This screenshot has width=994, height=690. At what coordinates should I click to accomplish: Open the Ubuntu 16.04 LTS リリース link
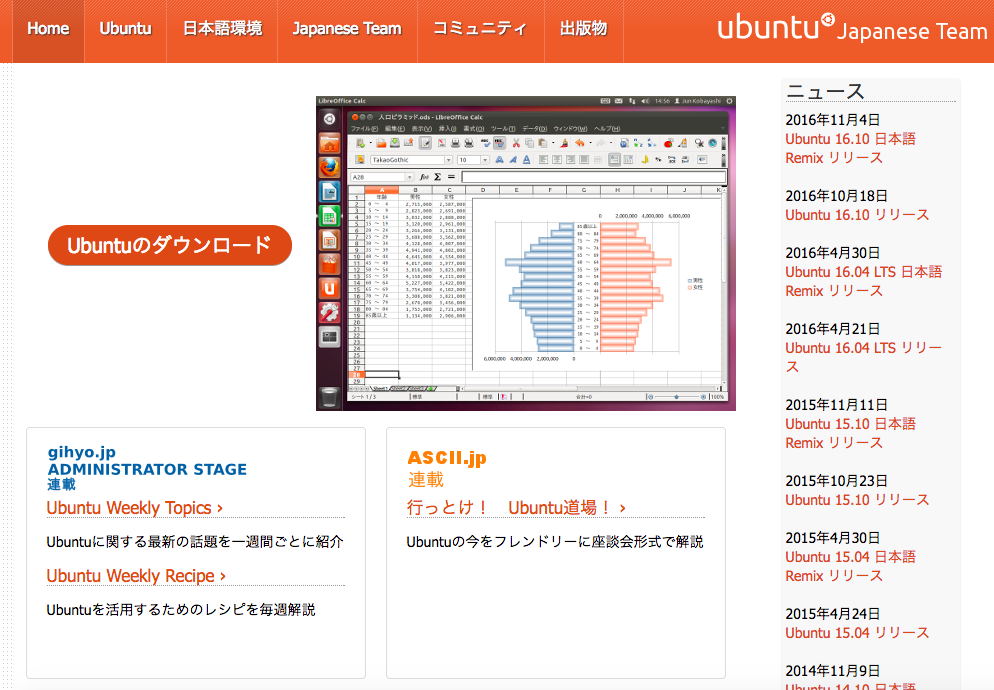click(x=863, y=358)
